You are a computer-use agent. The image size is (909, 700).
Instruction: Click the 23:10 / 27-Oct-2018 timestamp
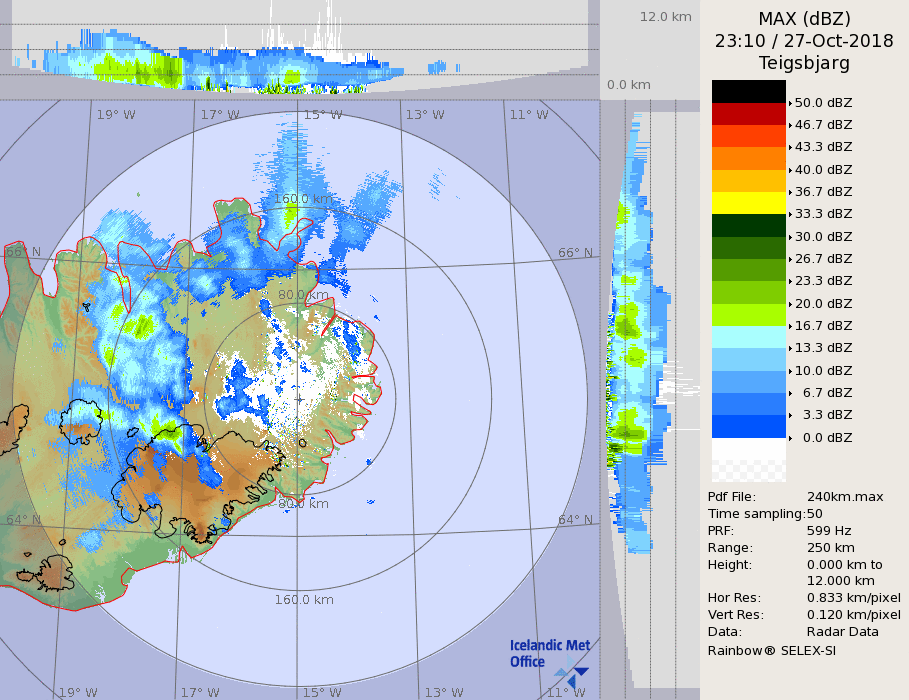[804, 41]
